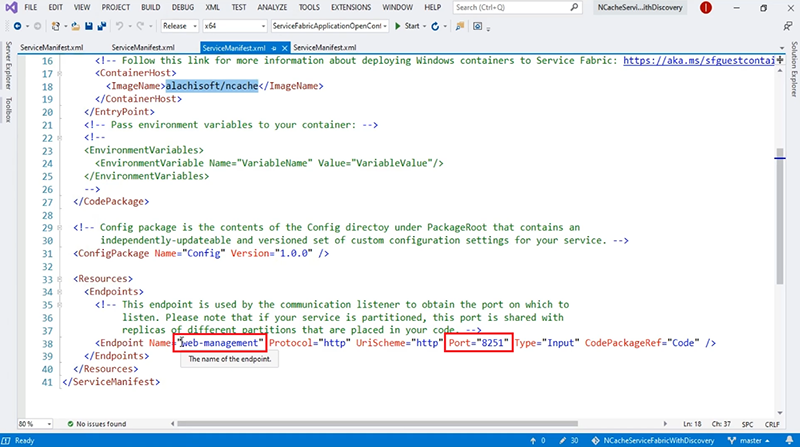Collapse the comment block at line 29
Image resolution: width=800 pixels, height=447 pixels.
pyautogui.click(x=60, y=228)
